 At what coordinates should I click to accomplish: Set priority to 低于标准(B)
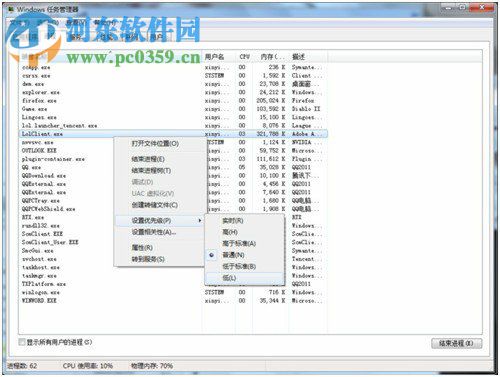coord(239,266)
